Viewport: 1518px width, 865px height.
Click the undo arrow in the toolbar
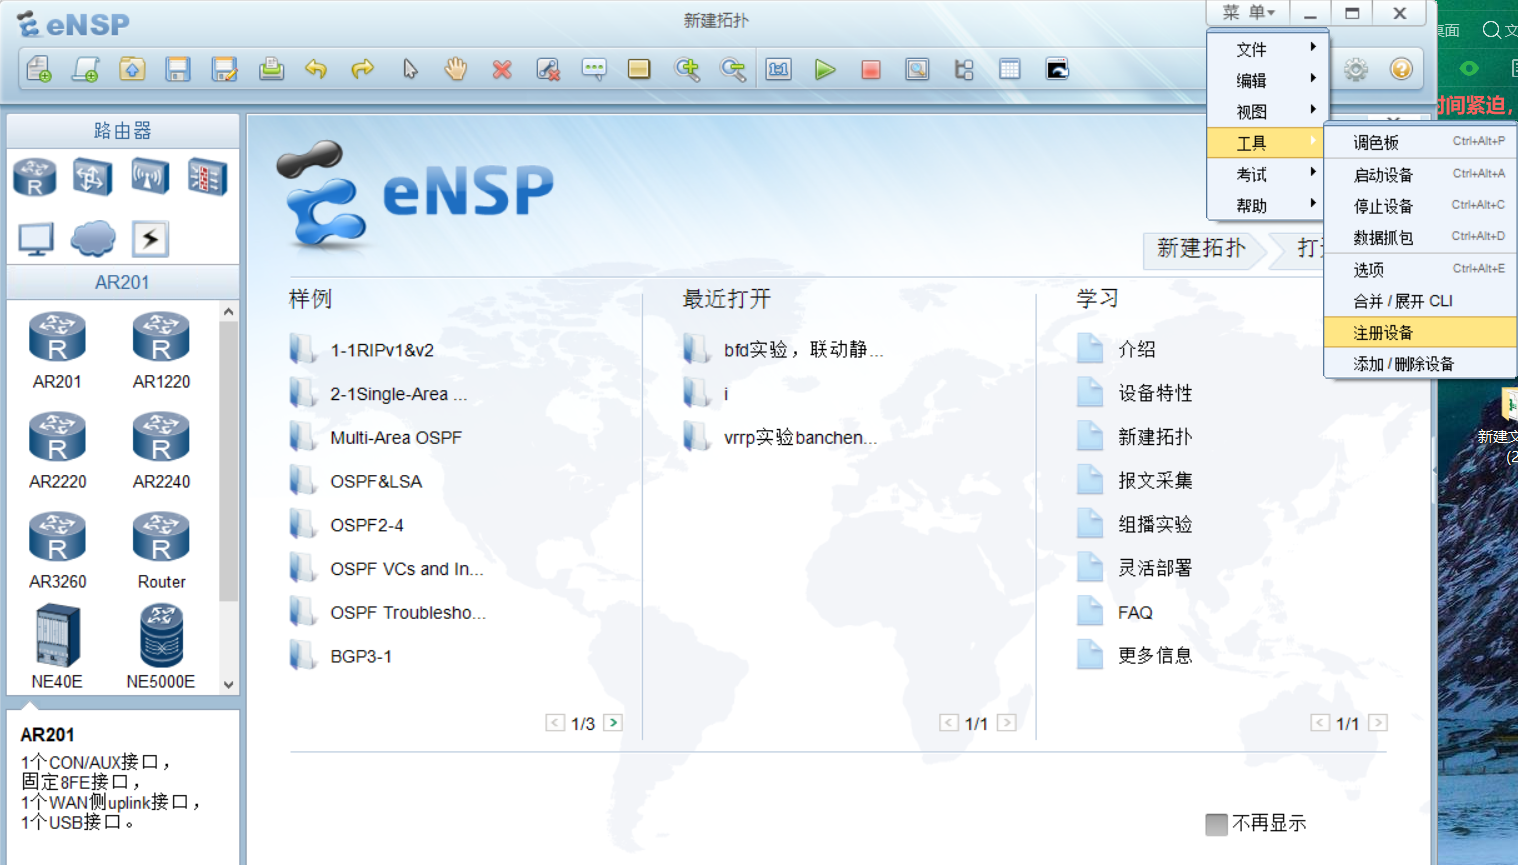coord(317,69)
